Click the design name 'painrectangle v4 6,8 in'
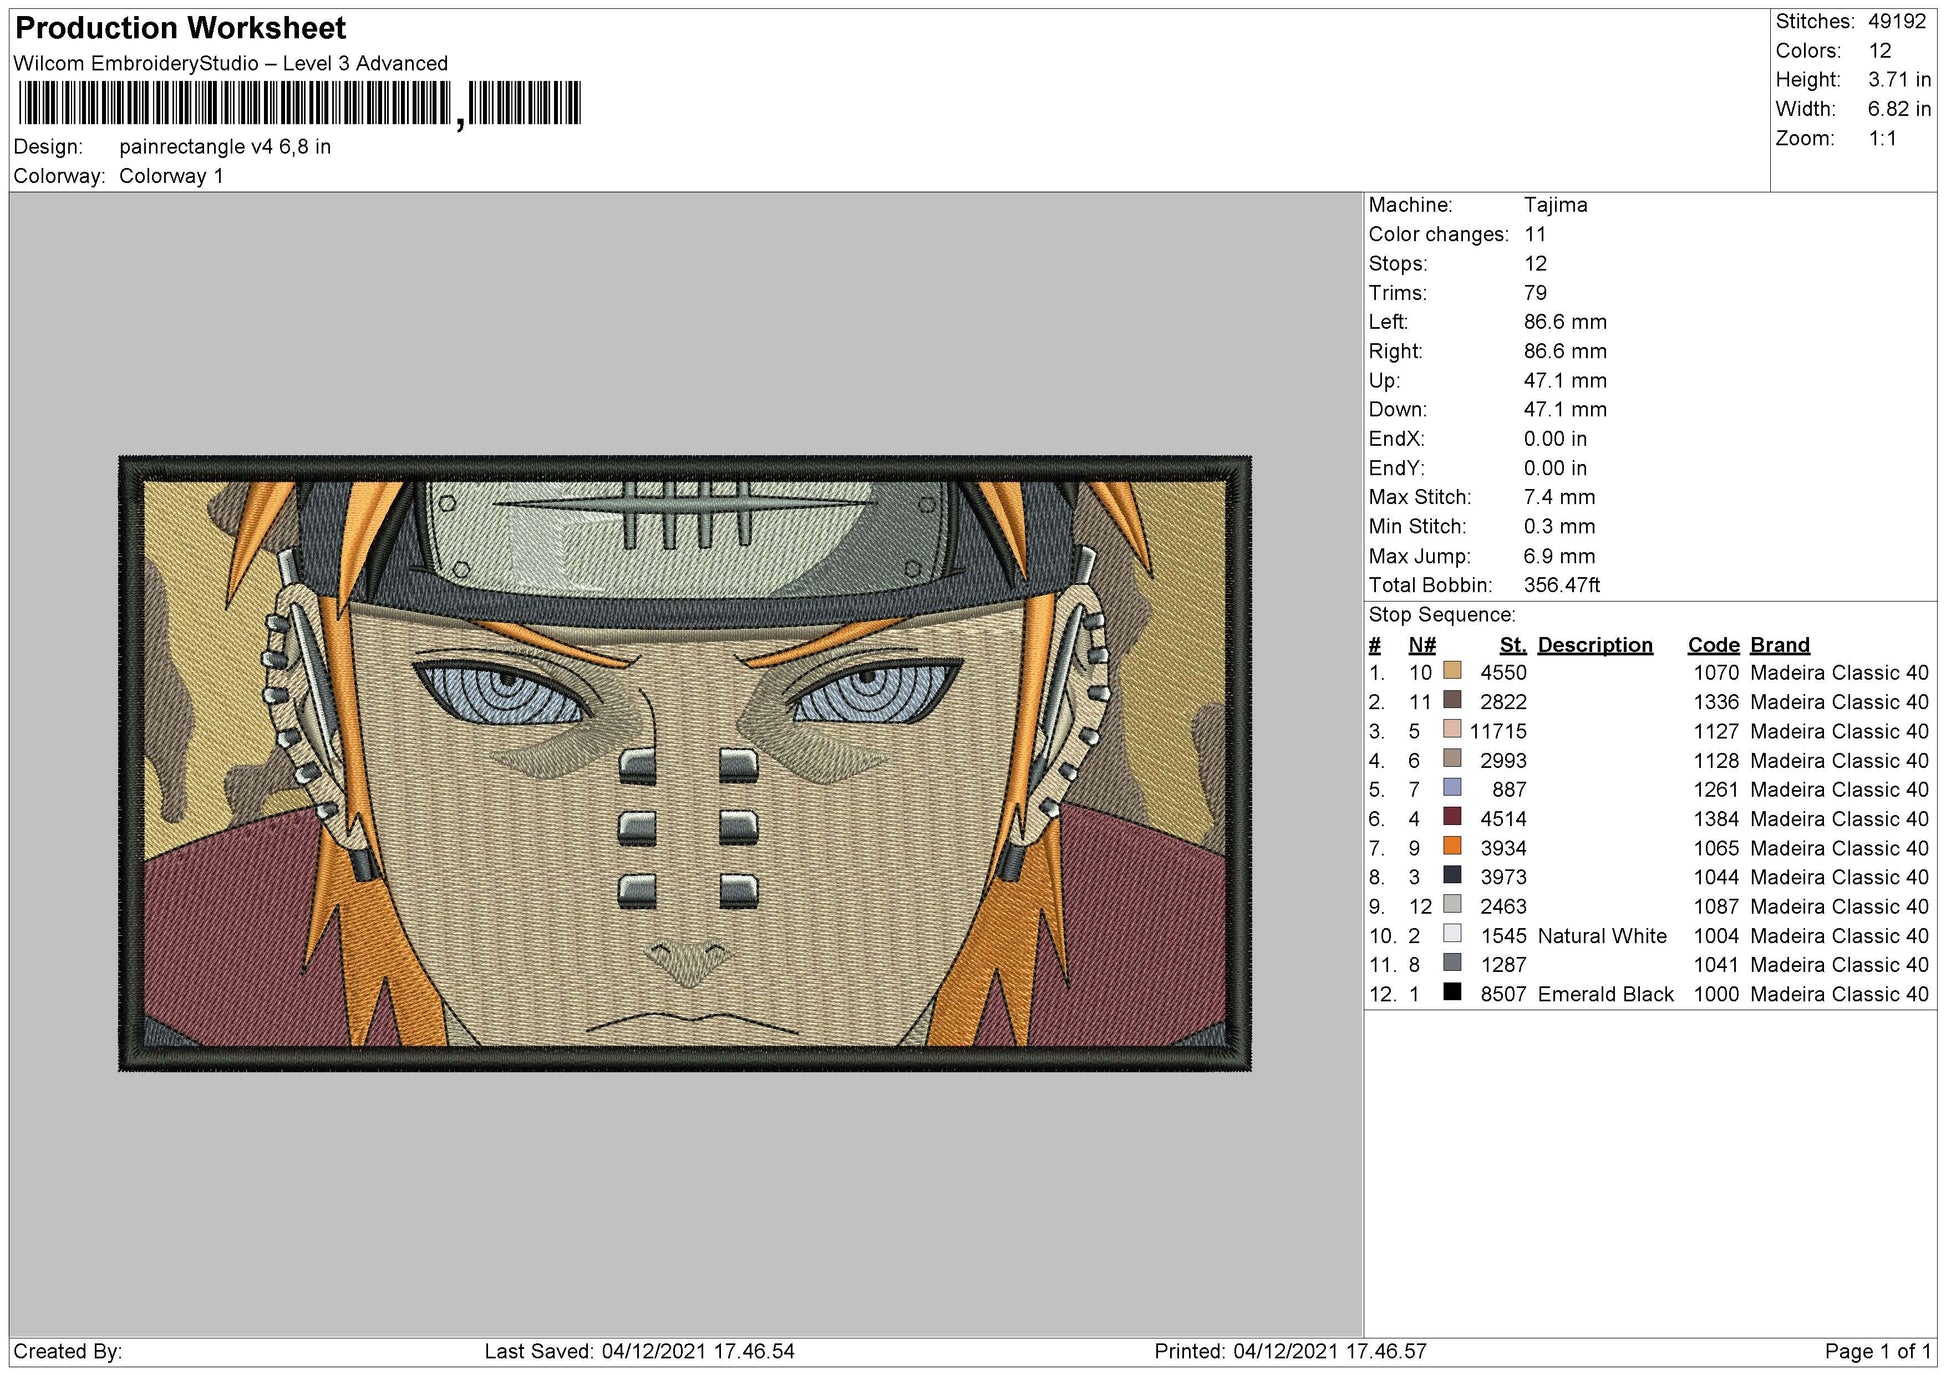Screen dimensions: 1946x1375 click(225, 147)
